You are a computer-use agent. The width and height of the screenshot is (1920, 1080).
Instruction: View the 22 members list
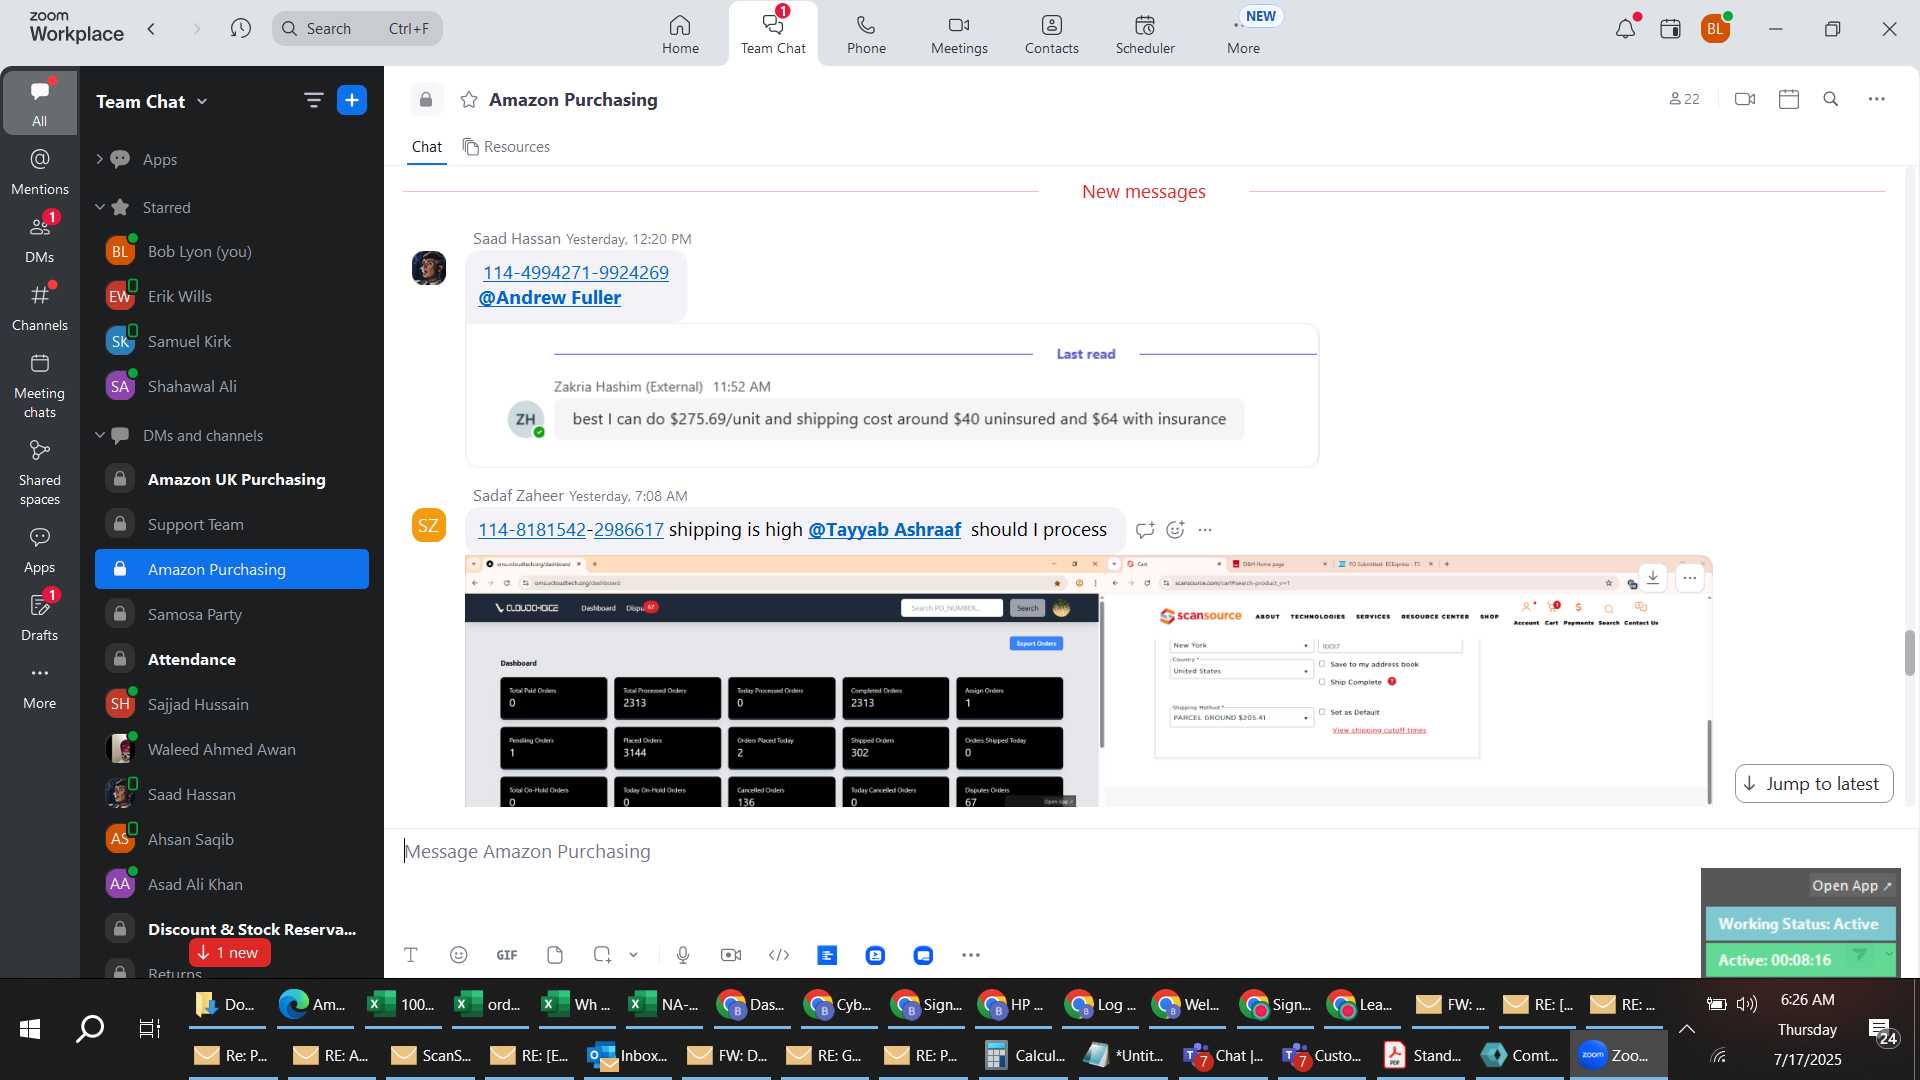click(1685, 99)
